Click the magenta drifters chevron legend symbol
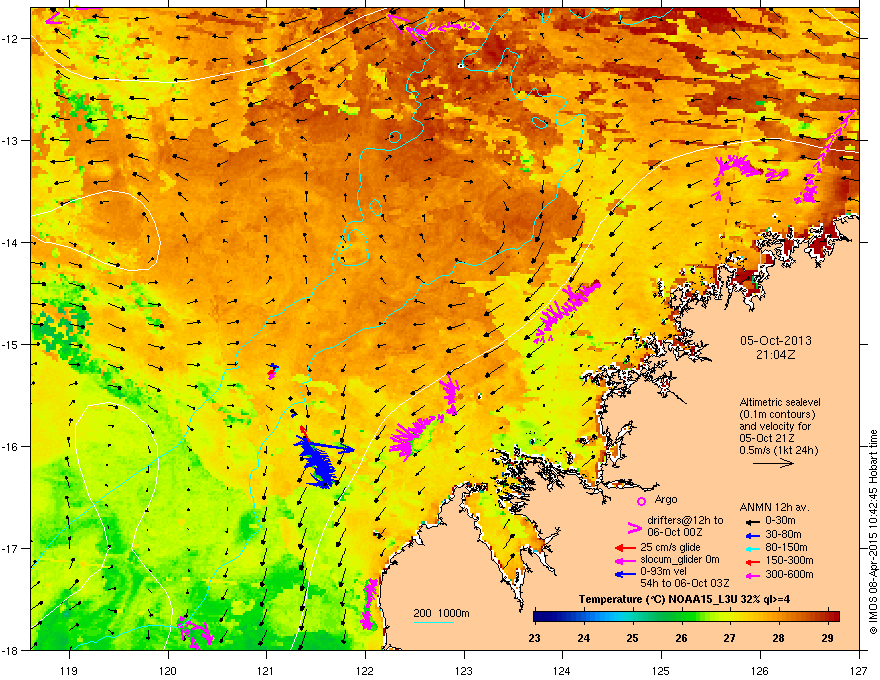The width and height of the screenshot is (880, 680). tap(634, 527)
